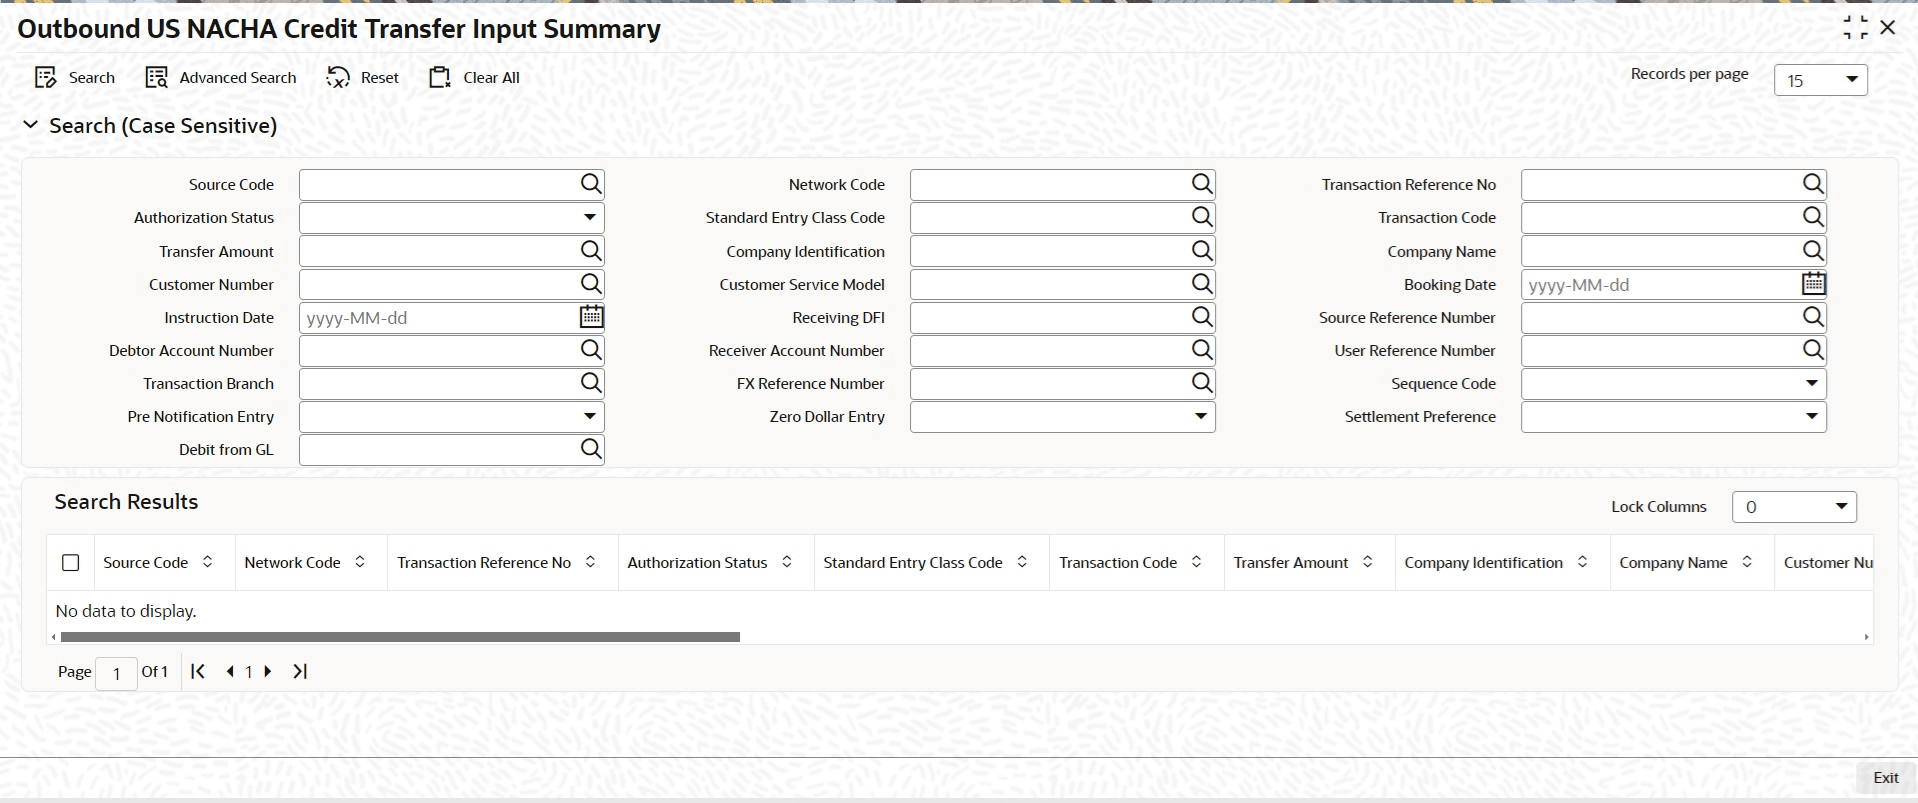Go to previous results page
Image resolution: width=1918 pixels, height=803 pixels.
[x=230, y=672]
